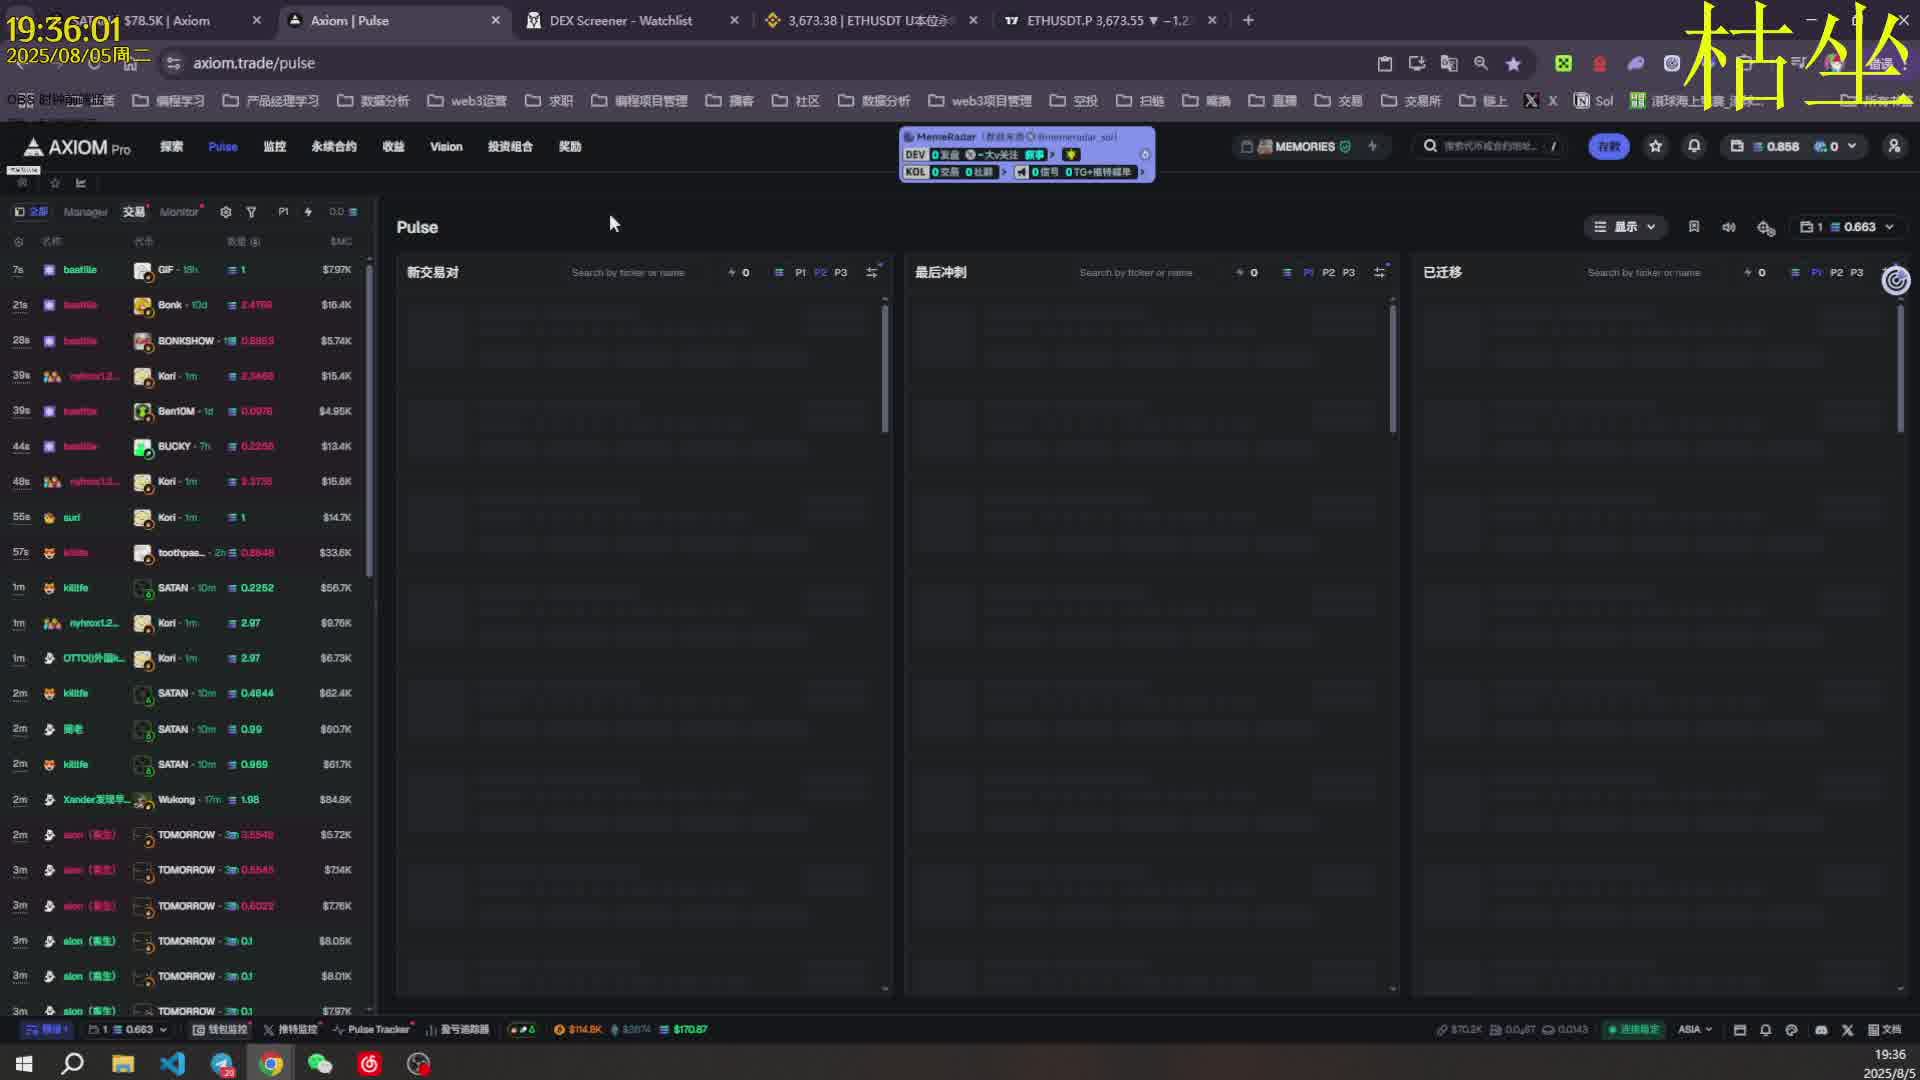Viewport: 1920px width, 1080px height.
Task: Select P3 preset in 最后冲刺 column
Action: tap(1349, 273)
